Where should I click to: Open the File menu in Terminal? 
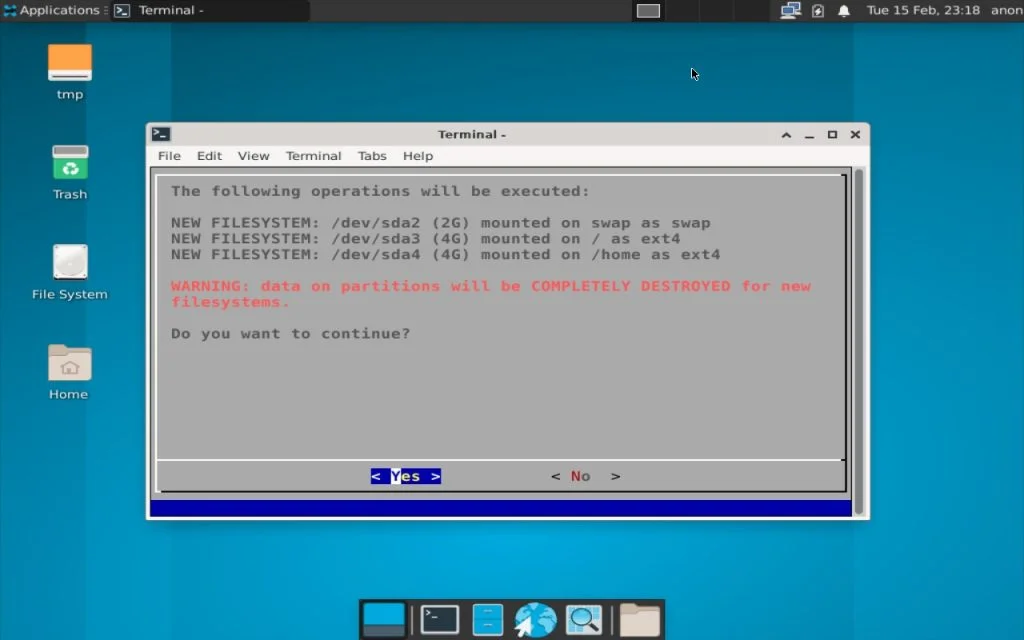click(x=168, y=156)
